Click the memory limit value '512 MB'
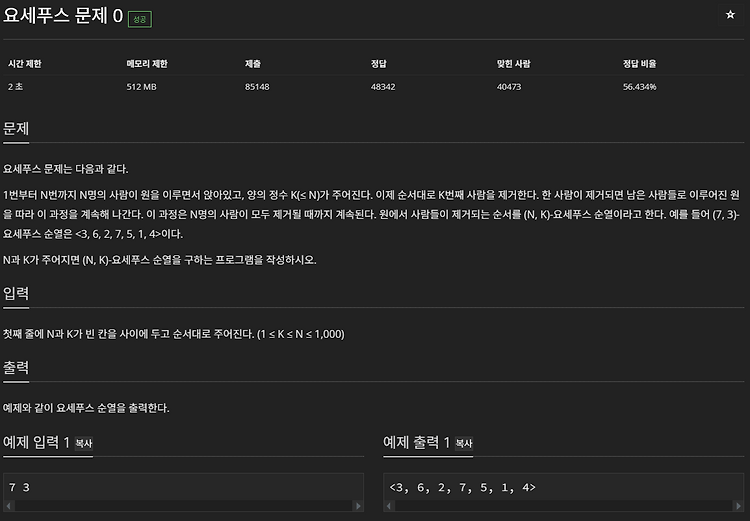 (142, 87)
